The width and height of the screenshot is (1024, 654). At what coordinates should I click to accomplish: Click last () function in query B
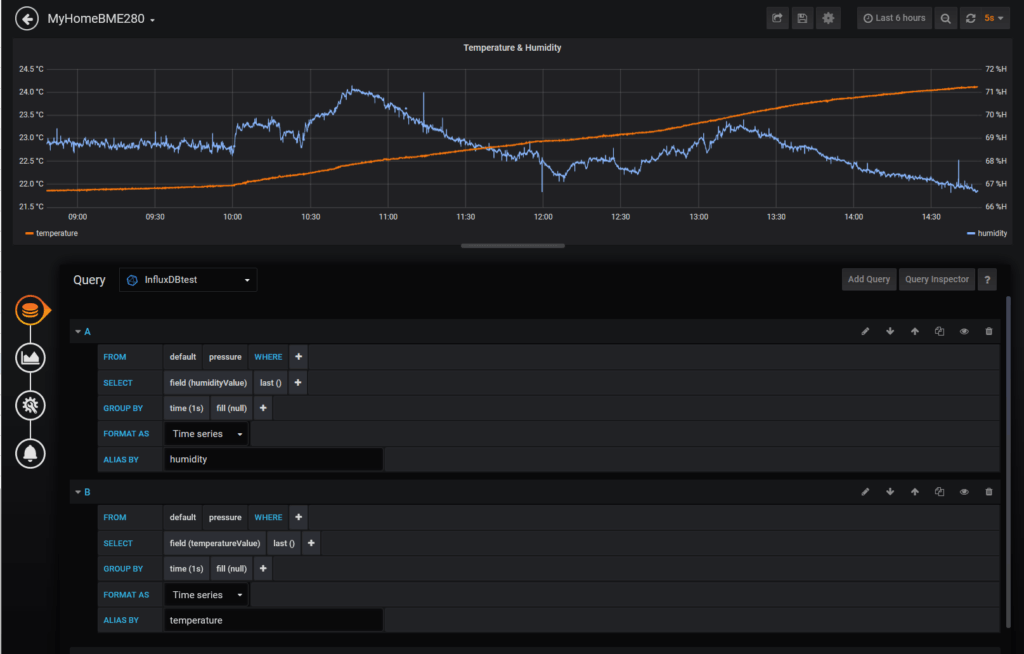pyautogui.click(x=283, y=543)
